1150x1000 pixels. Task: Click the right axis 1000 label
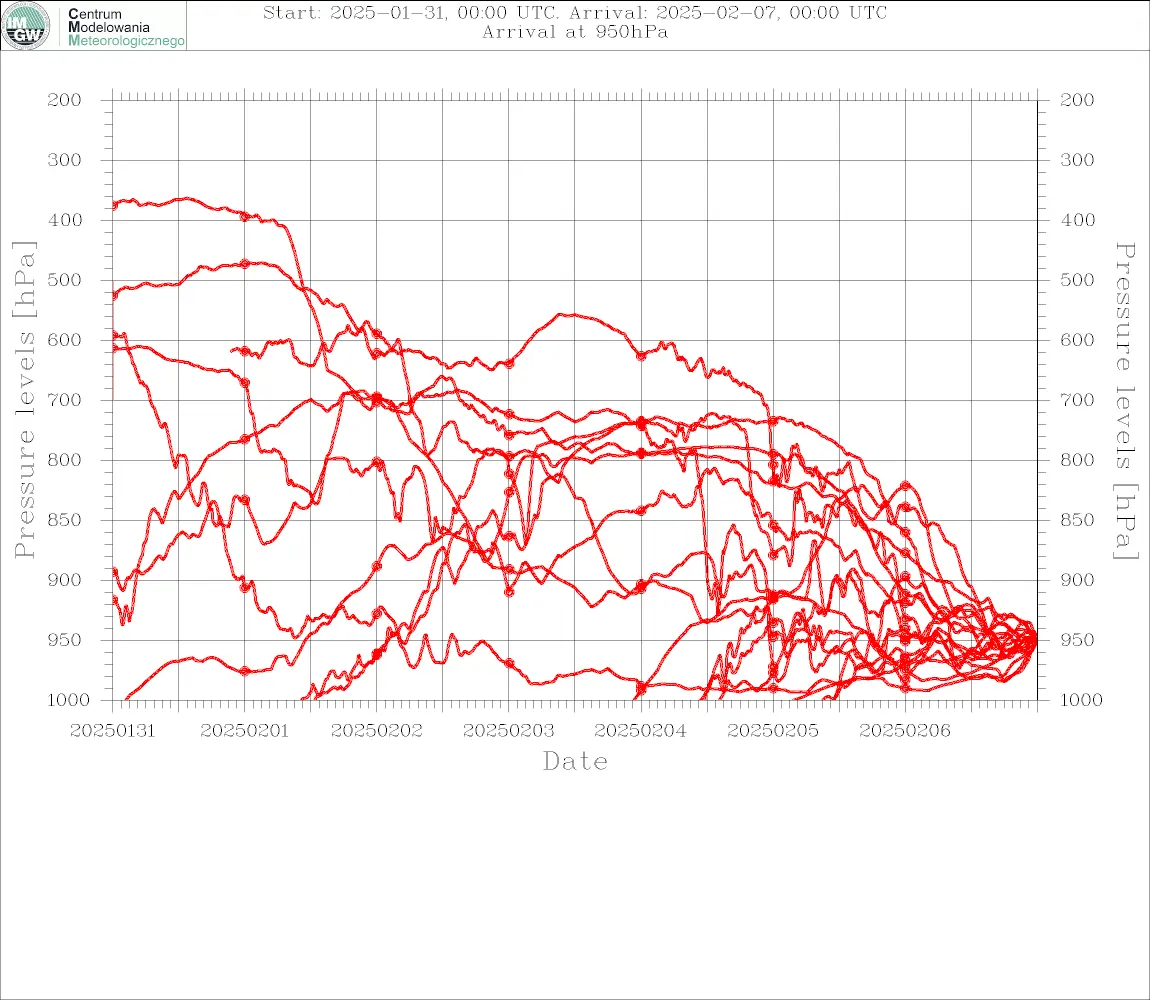1081,700
